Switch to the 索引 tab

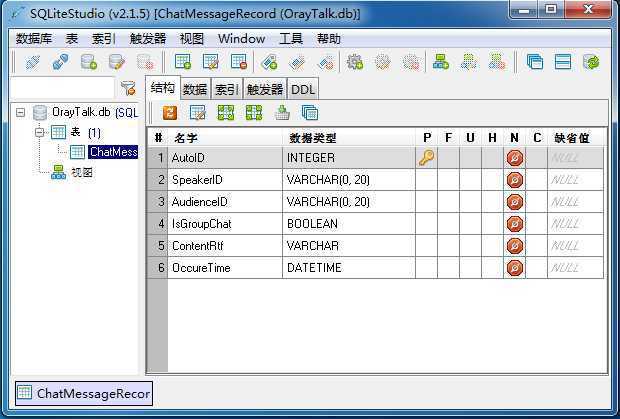click(227, 89)
